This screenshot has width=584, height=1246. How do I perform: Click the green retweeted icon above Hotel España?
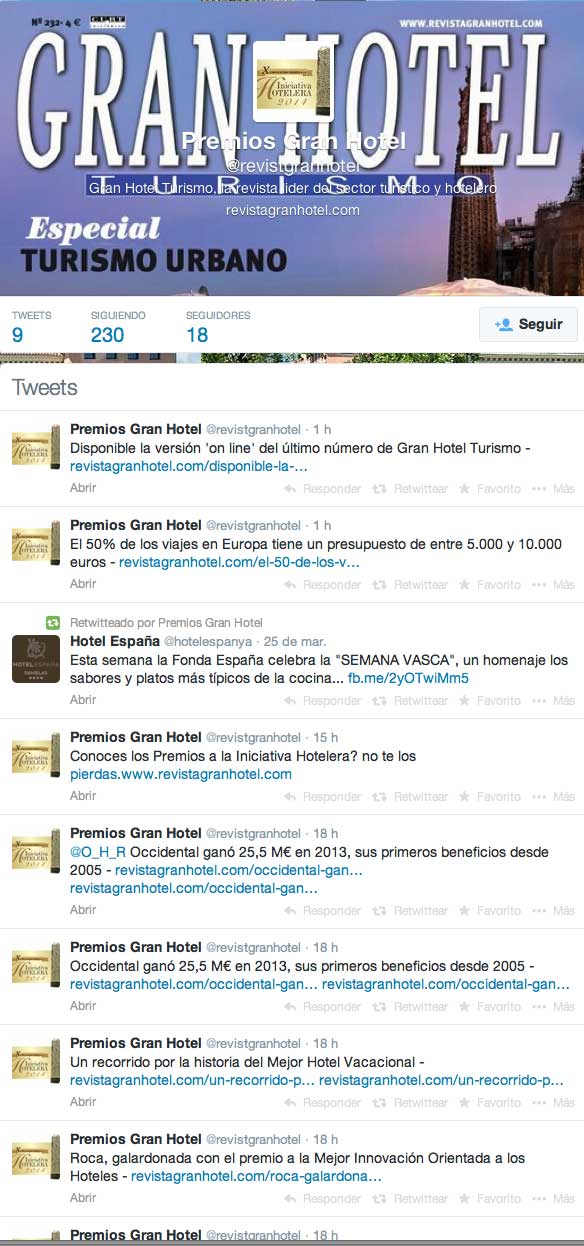[x=53, y=622]
